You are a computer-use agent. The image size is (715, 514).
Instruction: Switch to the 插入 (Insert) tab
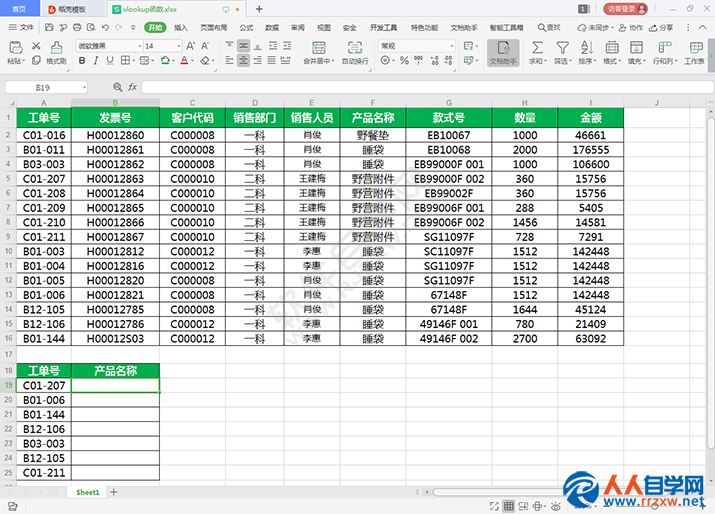[x=181, y=27]
